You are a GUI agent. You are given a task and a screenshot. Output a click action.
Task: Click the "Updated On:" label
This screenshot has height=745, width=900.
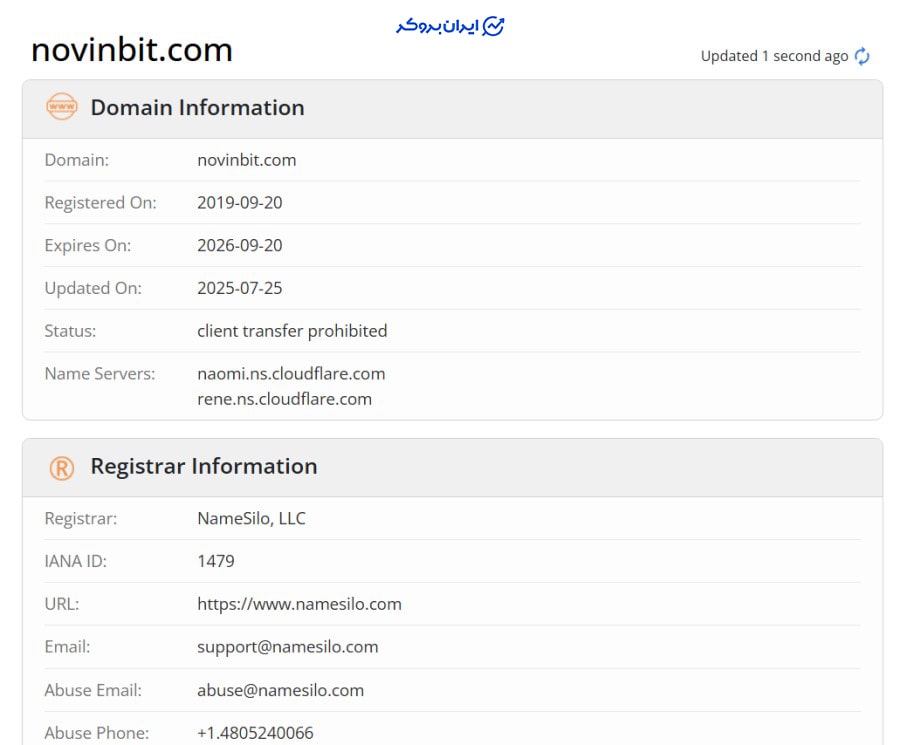click(x=93, y=288)
